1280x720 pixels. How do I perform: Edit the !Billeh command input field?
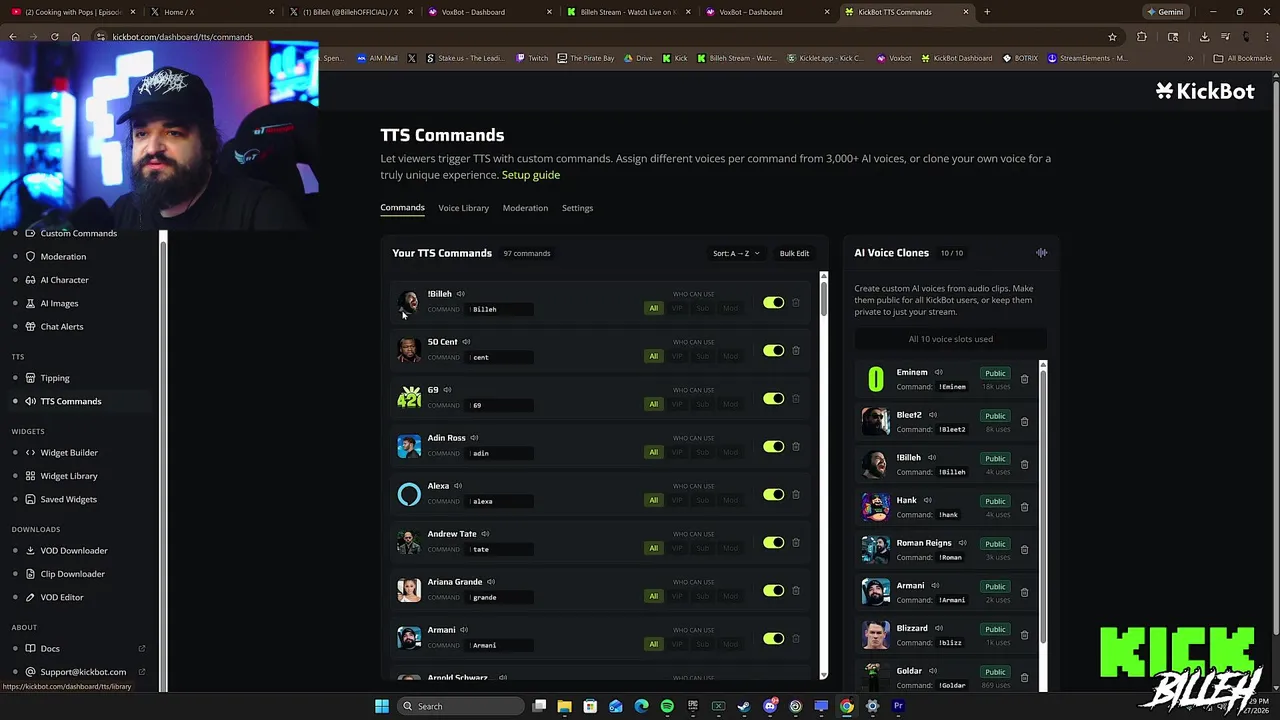500,309
